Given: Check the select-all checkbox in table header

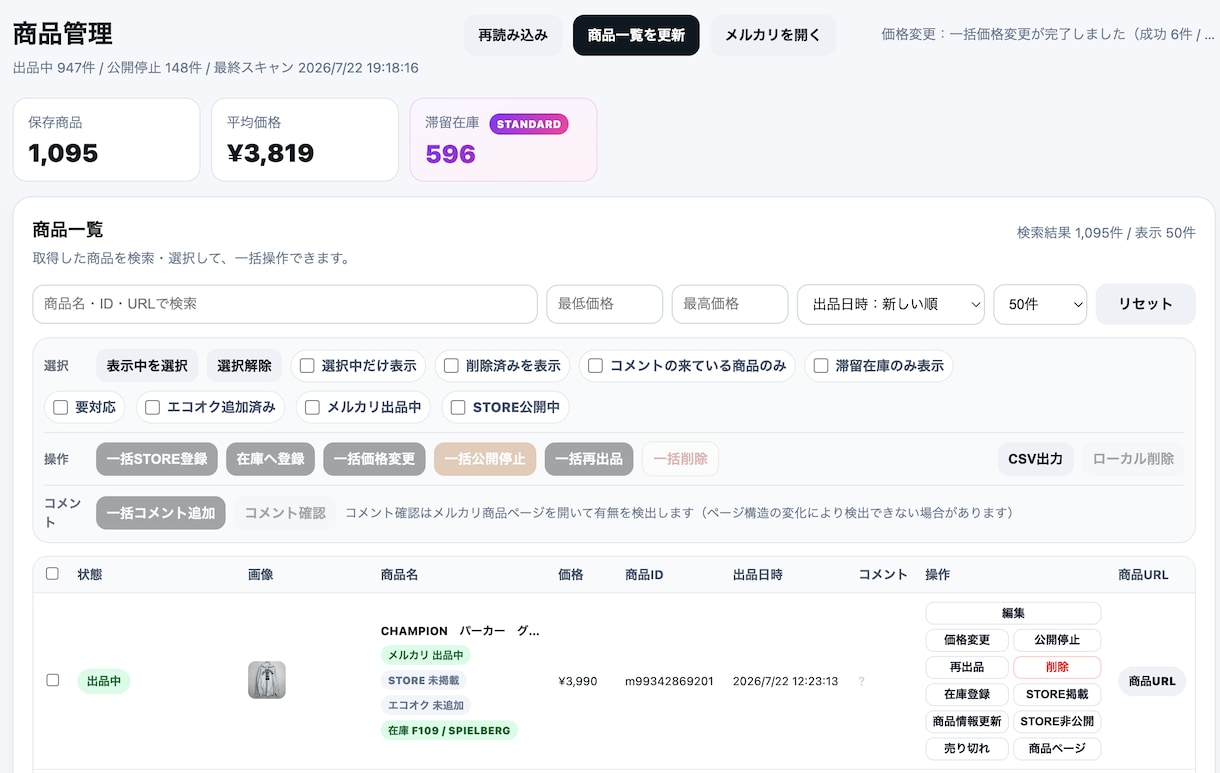Looking at the screenshot, I should tap(53, 574).
